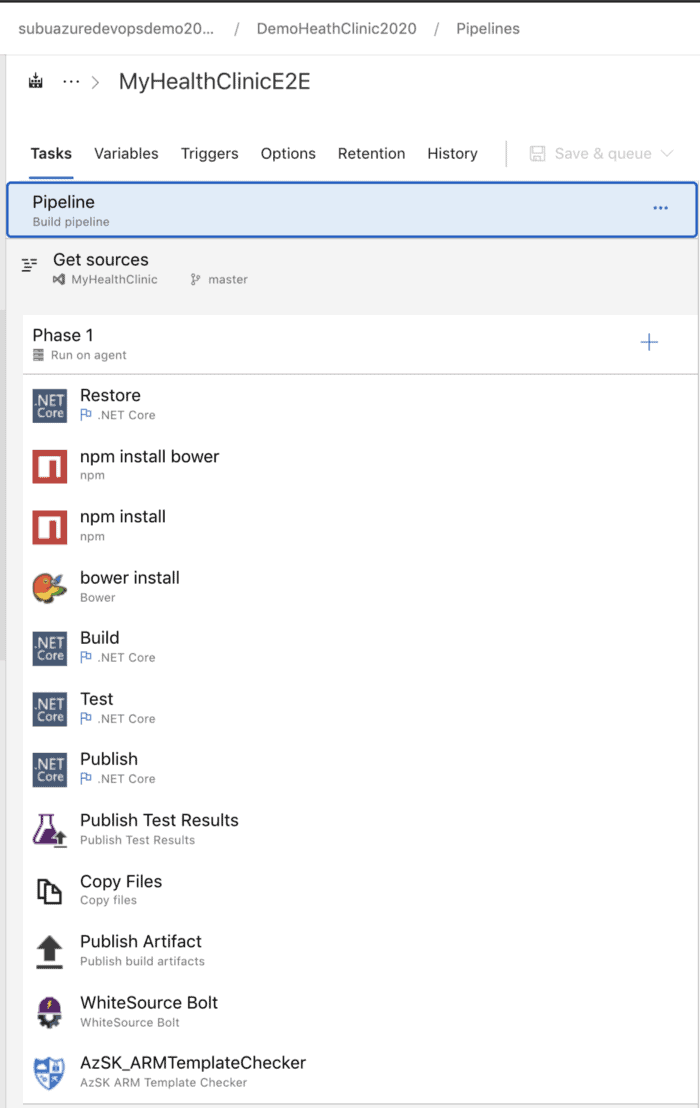Viewport: 700px width, 1108px height.
Task: Add a task to Phase 1 with plus
Action: [649, 343]
